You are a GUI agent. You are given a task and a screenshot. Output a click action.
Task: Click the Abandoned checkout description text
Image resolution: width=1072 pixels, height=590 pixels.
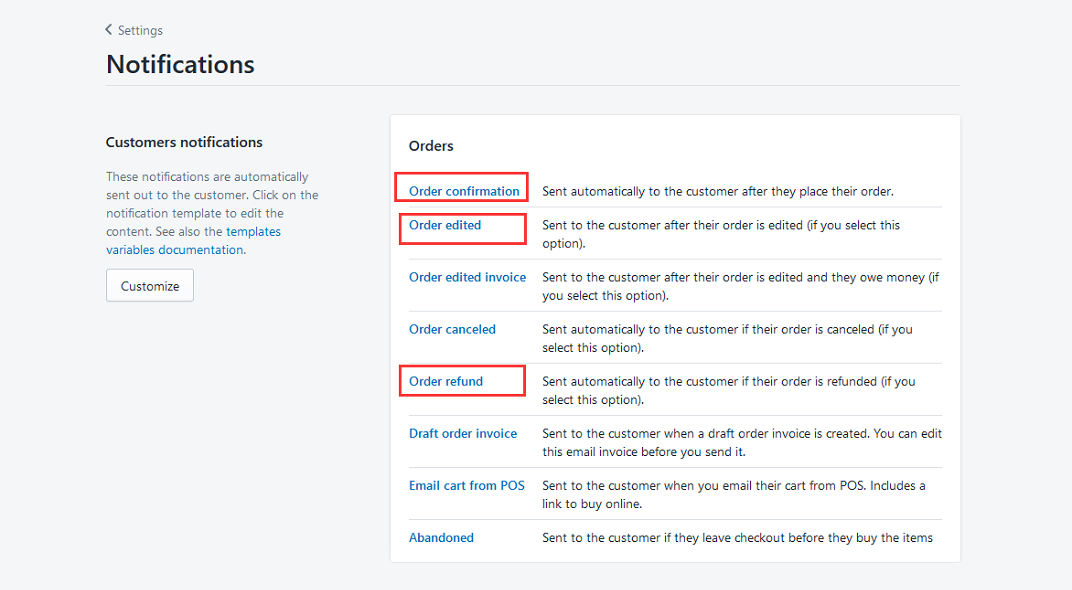coord(737,538)
